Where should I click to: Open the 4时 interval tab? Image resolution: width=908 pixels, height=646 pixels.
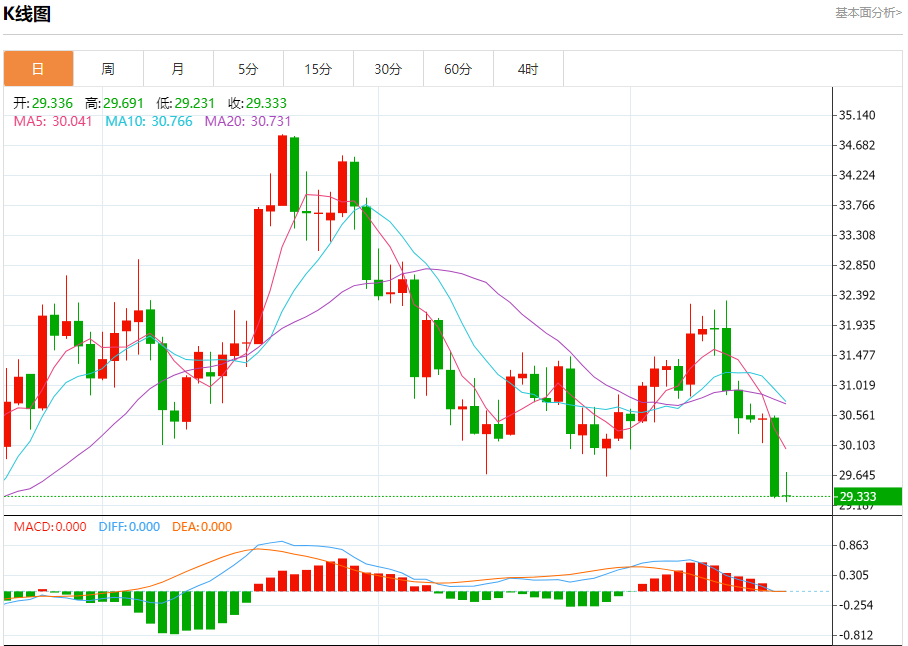pos(529,69)
